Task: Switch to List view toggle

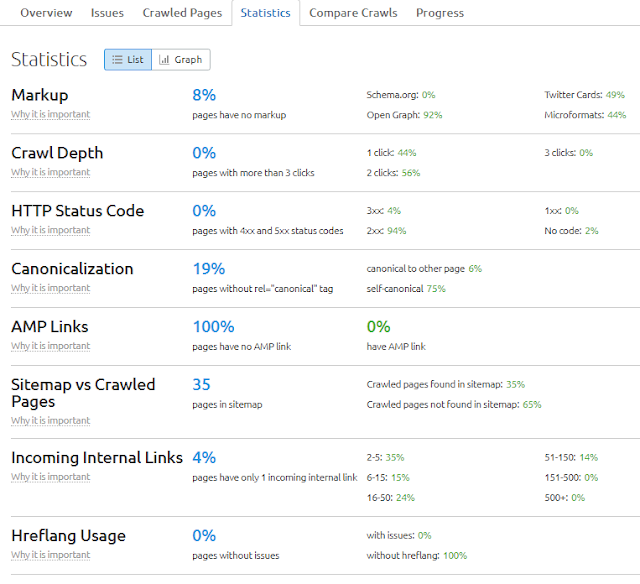Action: [128, 60]
